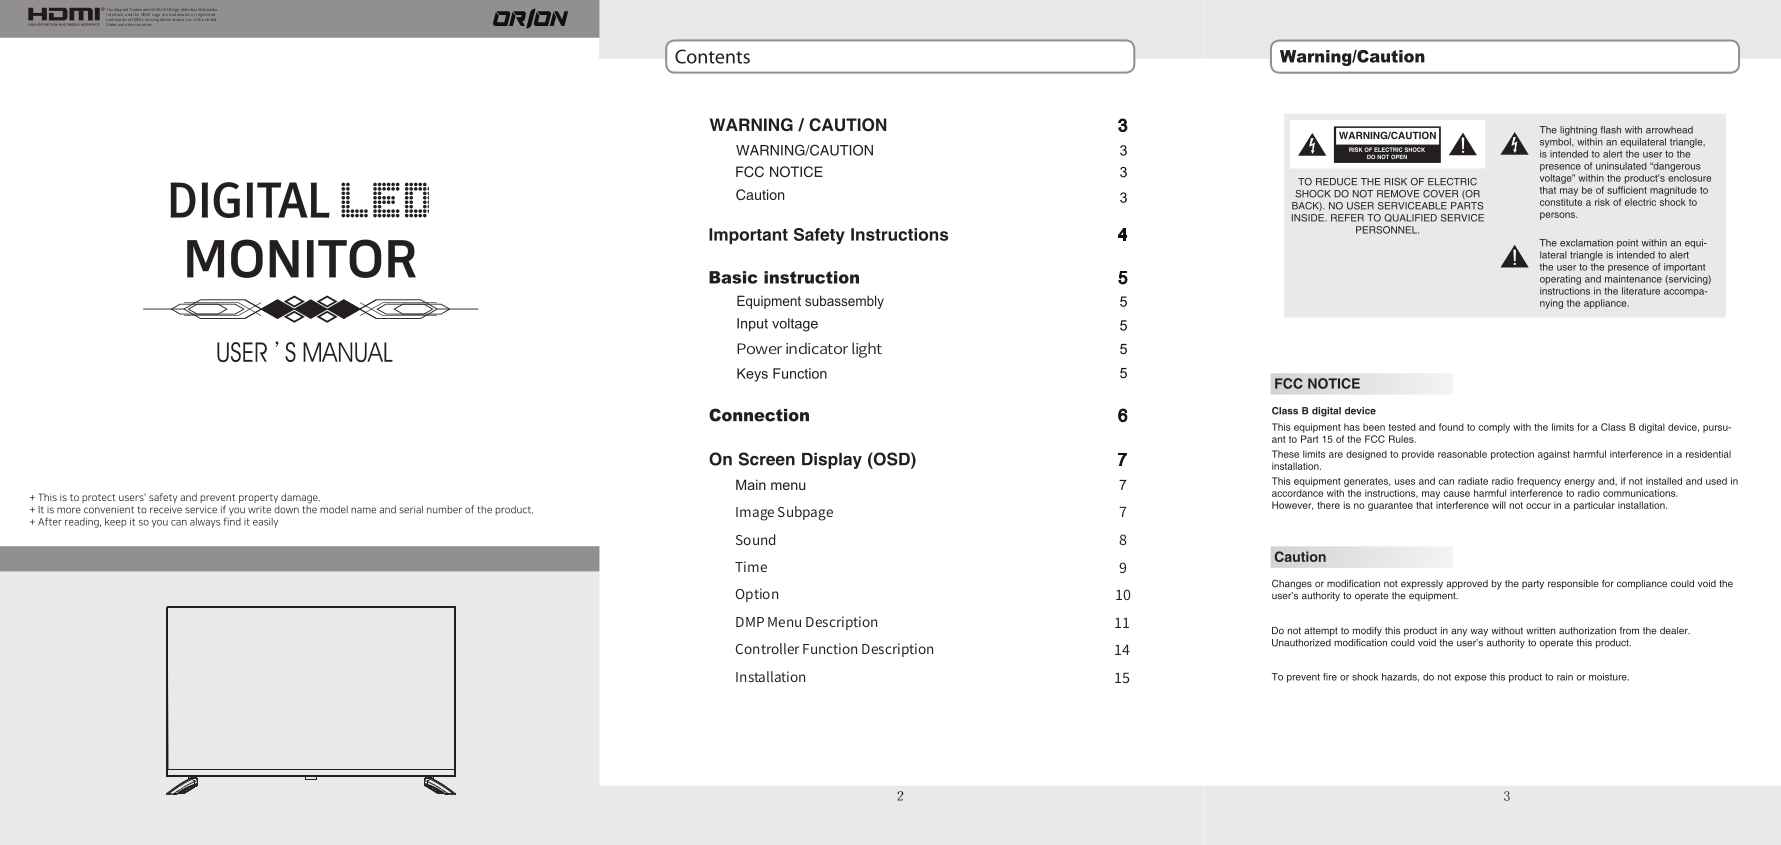Go to 'Important Safety Instructions' contents entry
This screenshot has height=845, width=1781.
[x=828, y=235]
